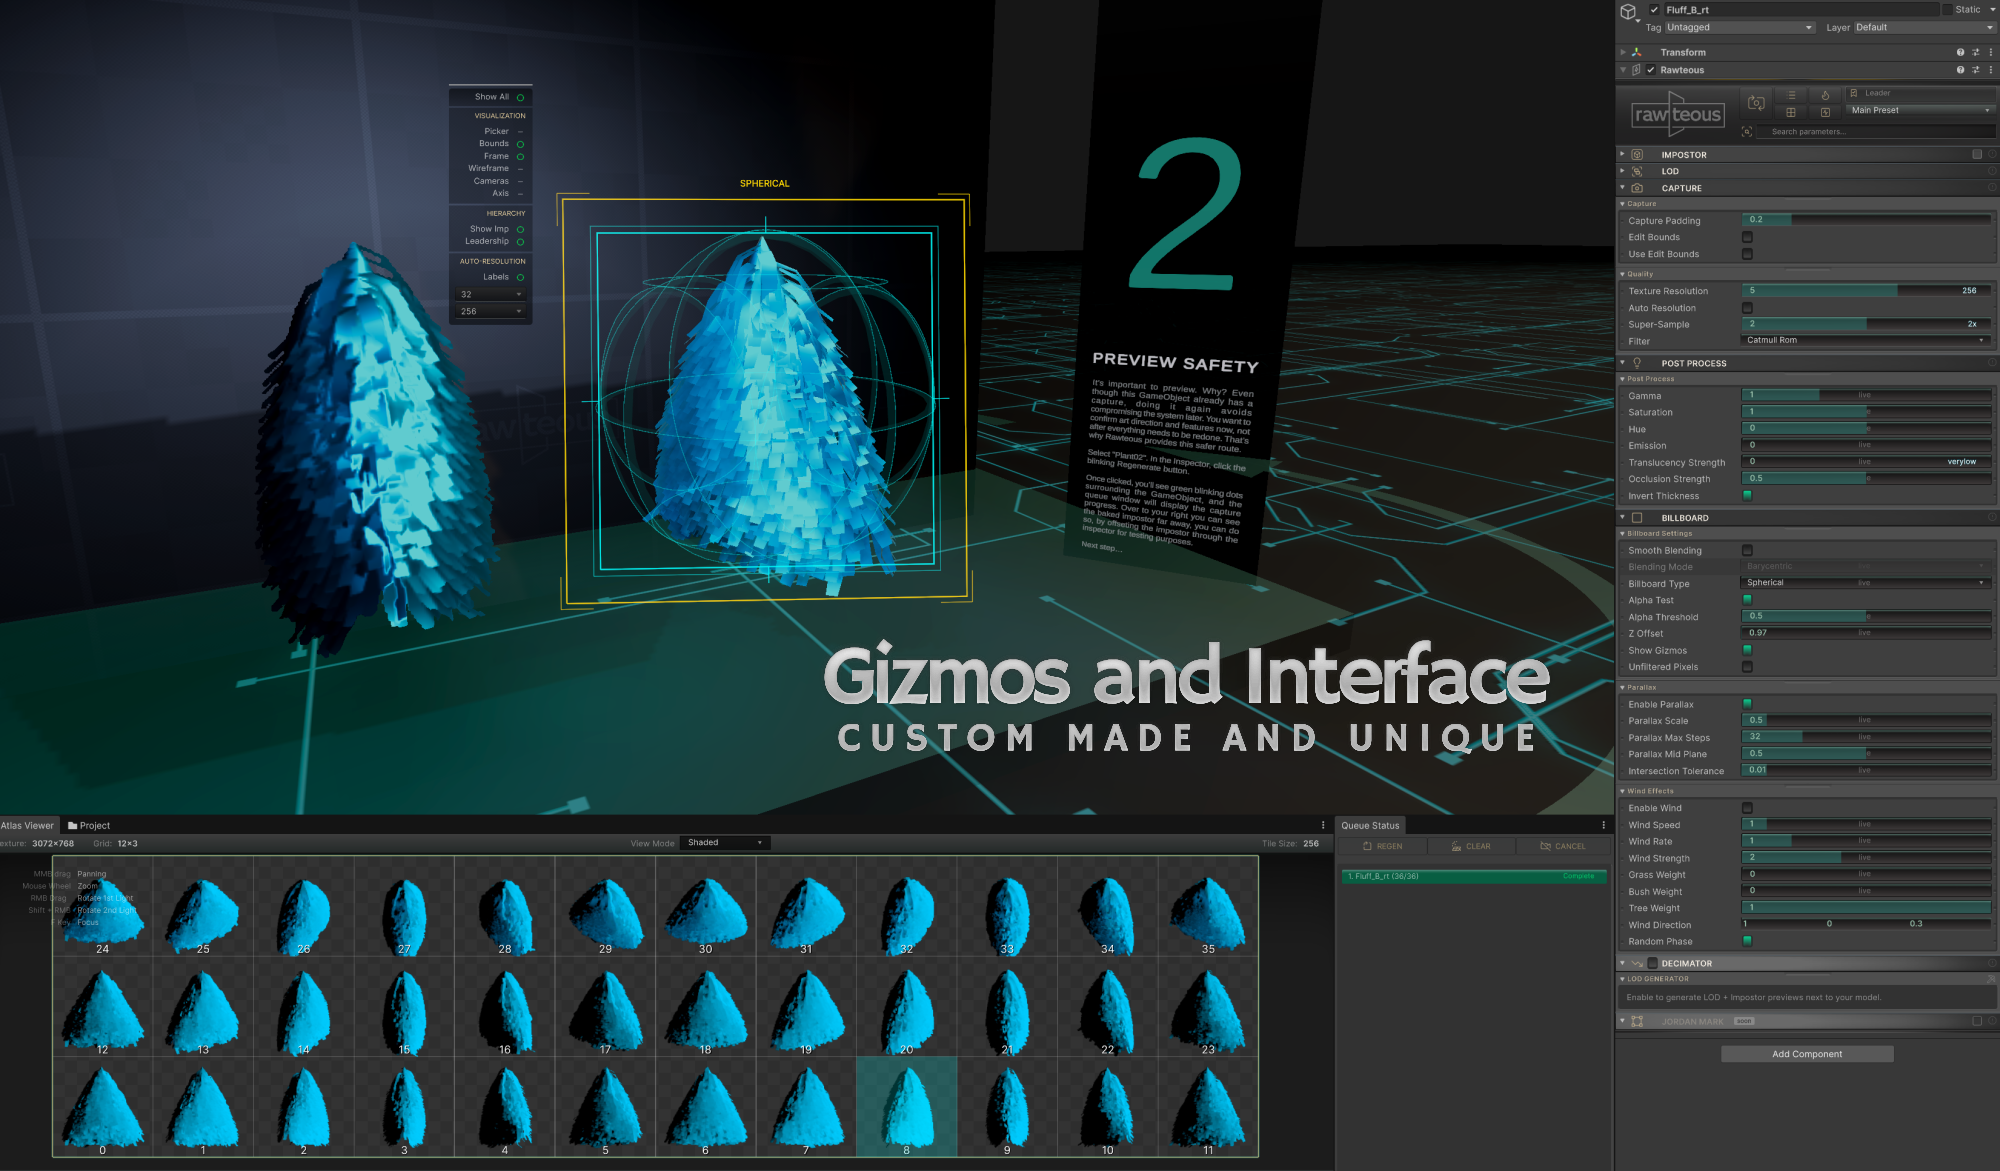Click the grid atlas icon
The image size is (2000, 1171).
pos(1791,112)
